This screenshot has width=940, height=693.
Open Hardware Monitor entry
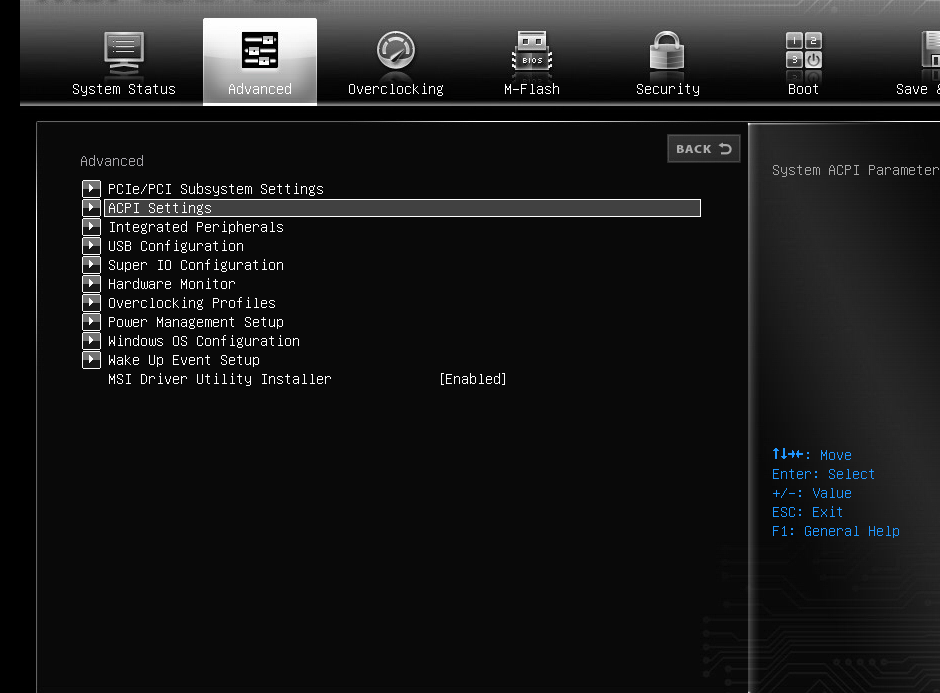tap(171, 284)
